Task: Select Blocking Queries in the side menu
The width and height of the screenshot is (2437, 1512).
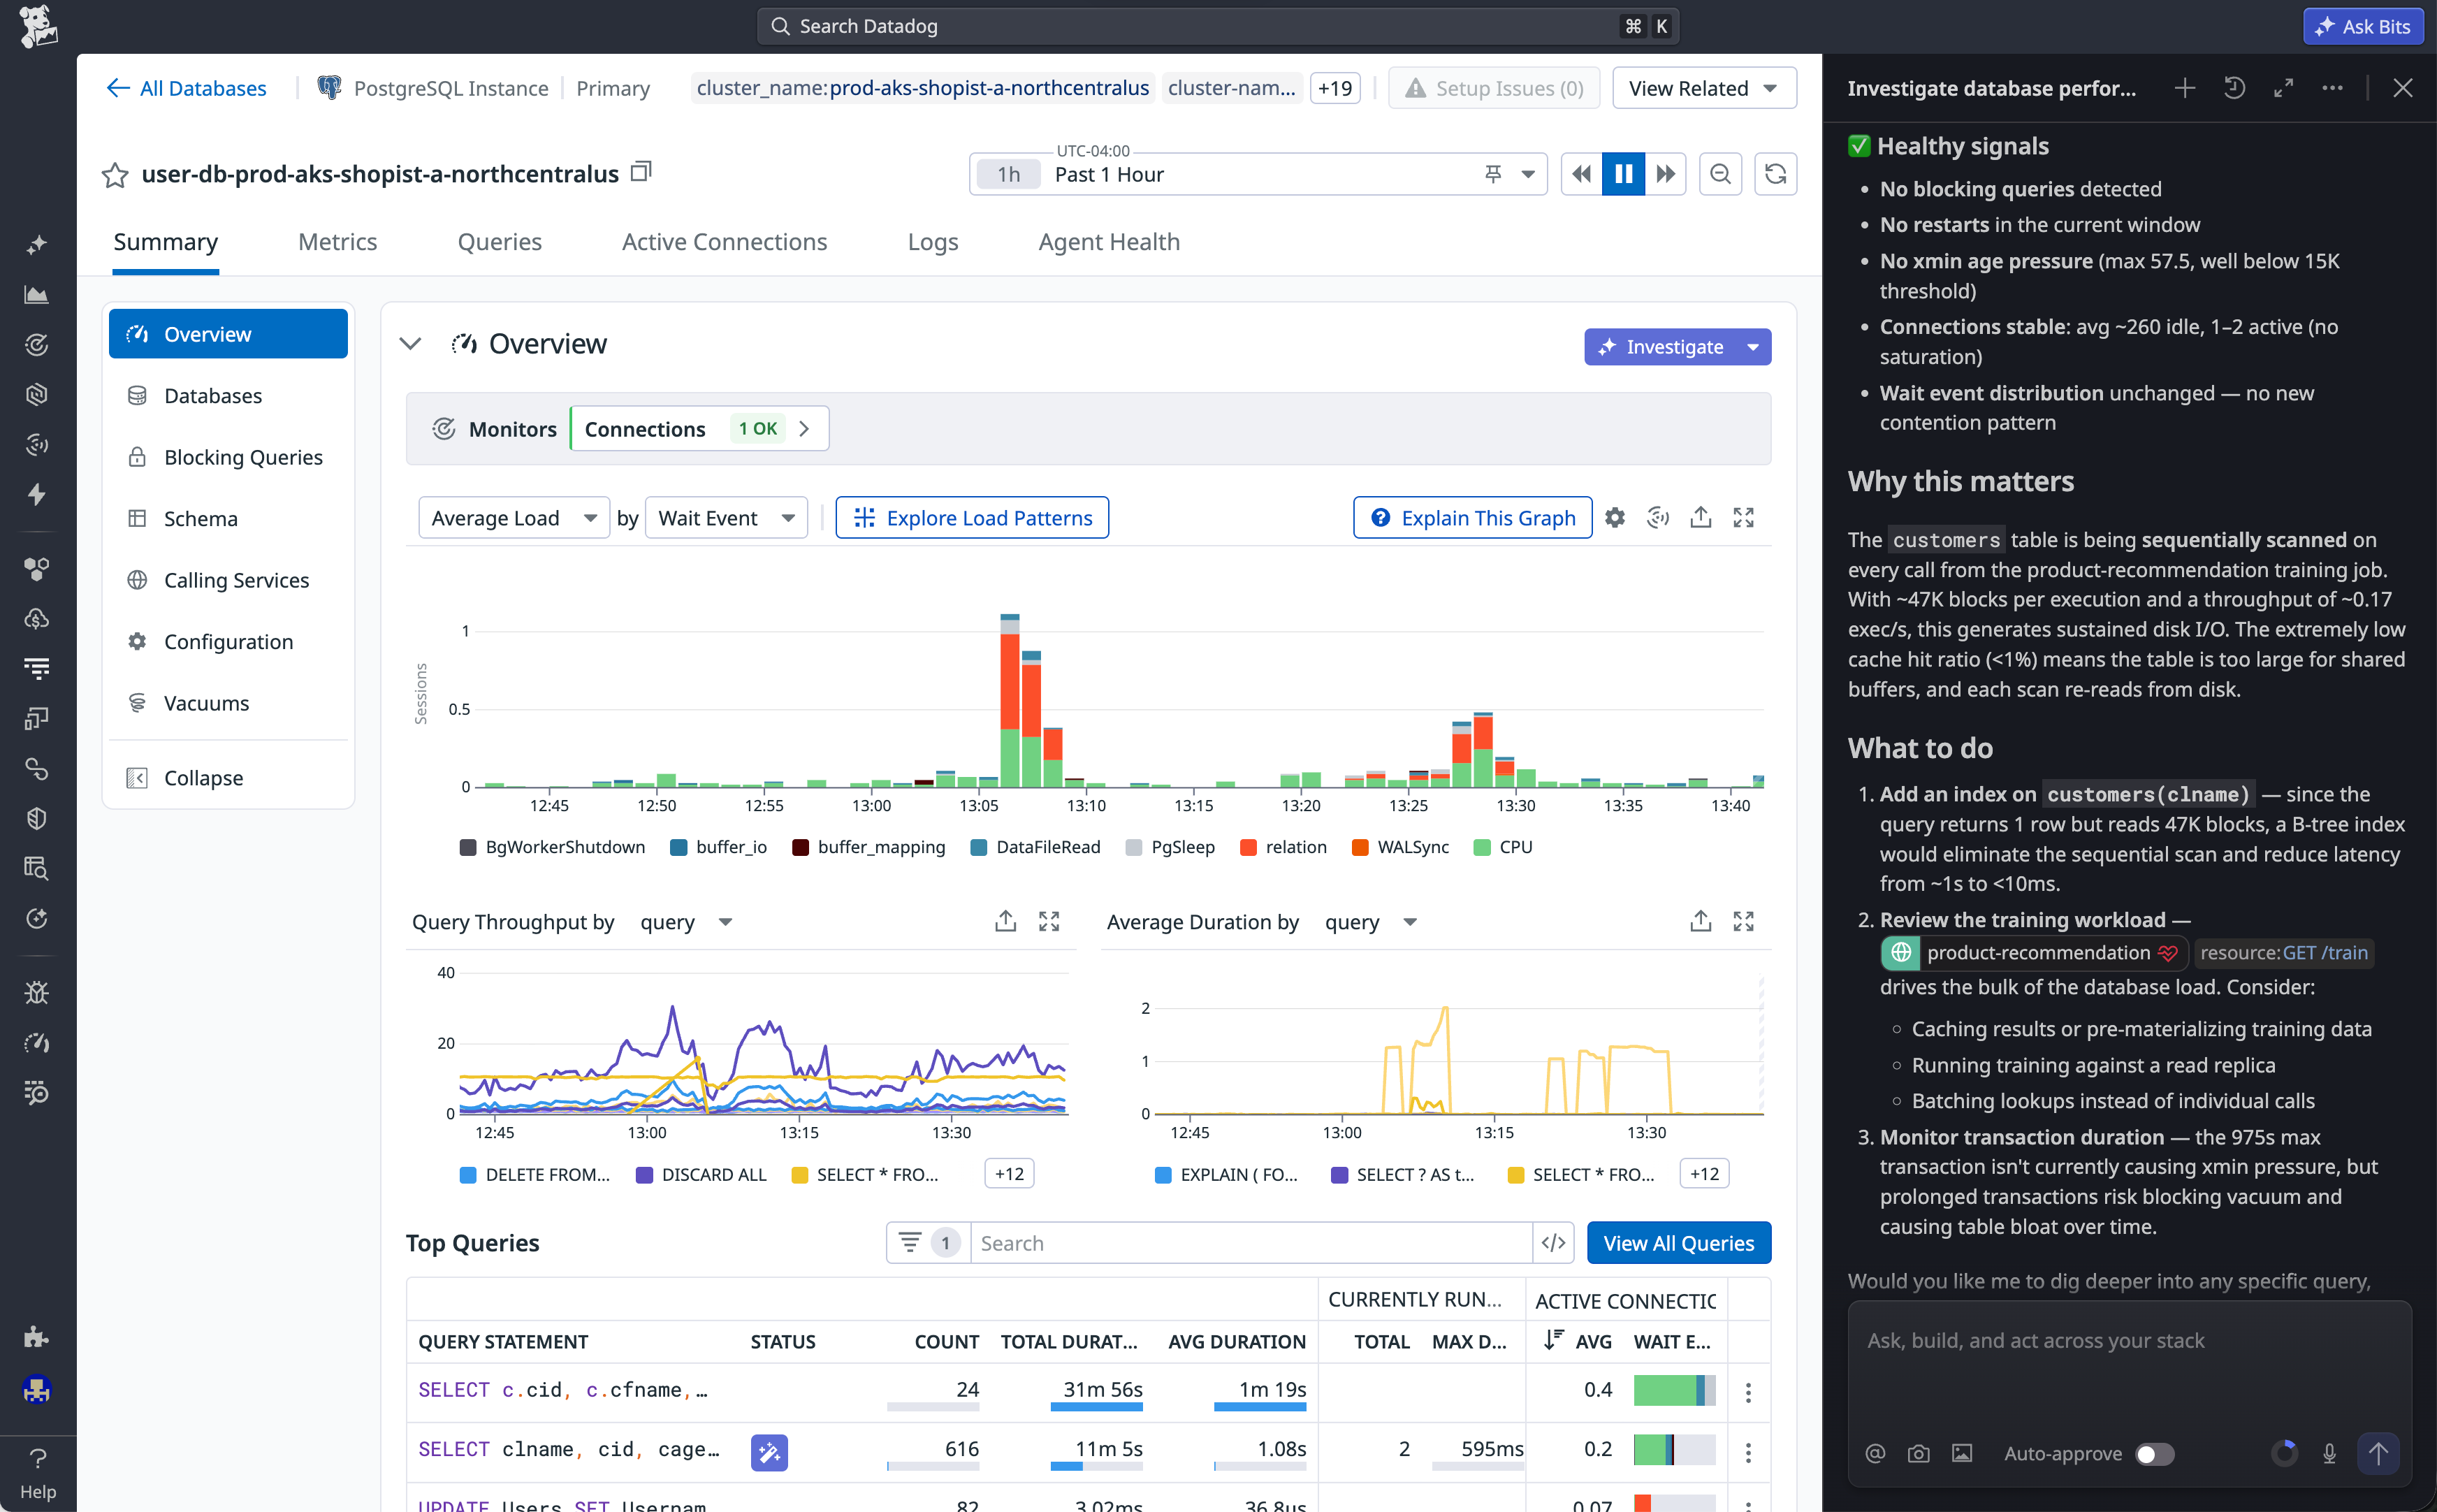Action: 229,457
